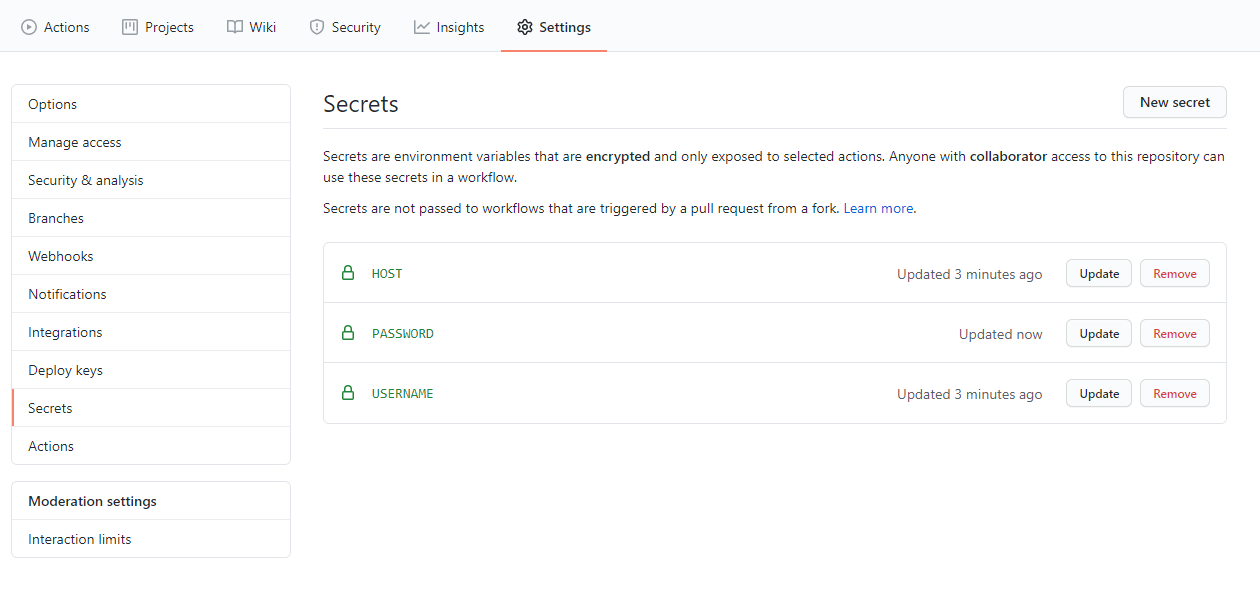The image size is (1260, 604).
Task: Click the Actions play icon in the top navigation
Action: [29, 27]
